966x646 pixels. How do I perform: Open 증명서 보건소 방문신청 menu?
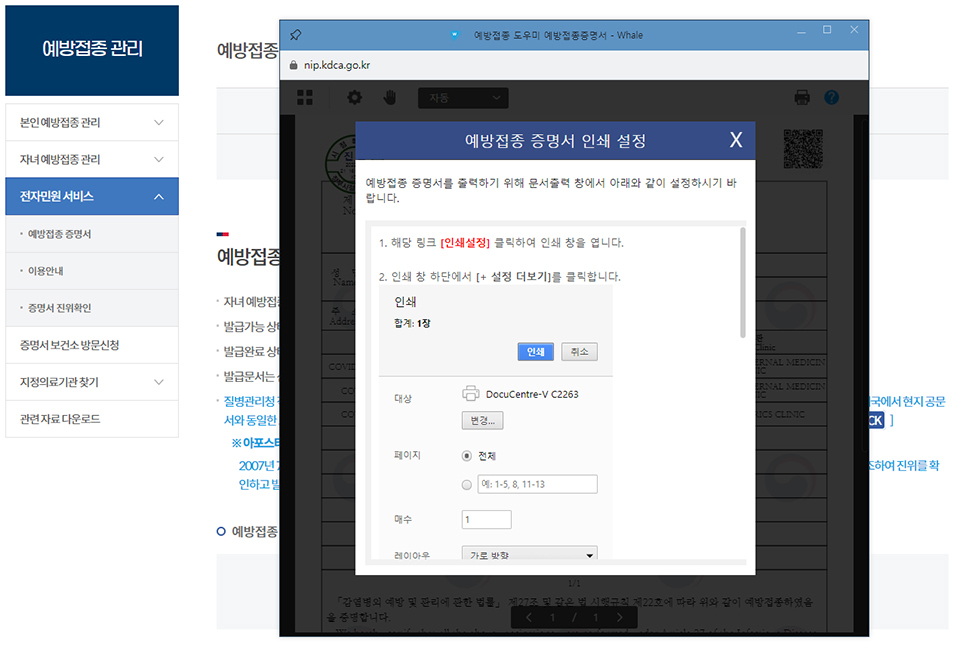click(x=92, y=345)
